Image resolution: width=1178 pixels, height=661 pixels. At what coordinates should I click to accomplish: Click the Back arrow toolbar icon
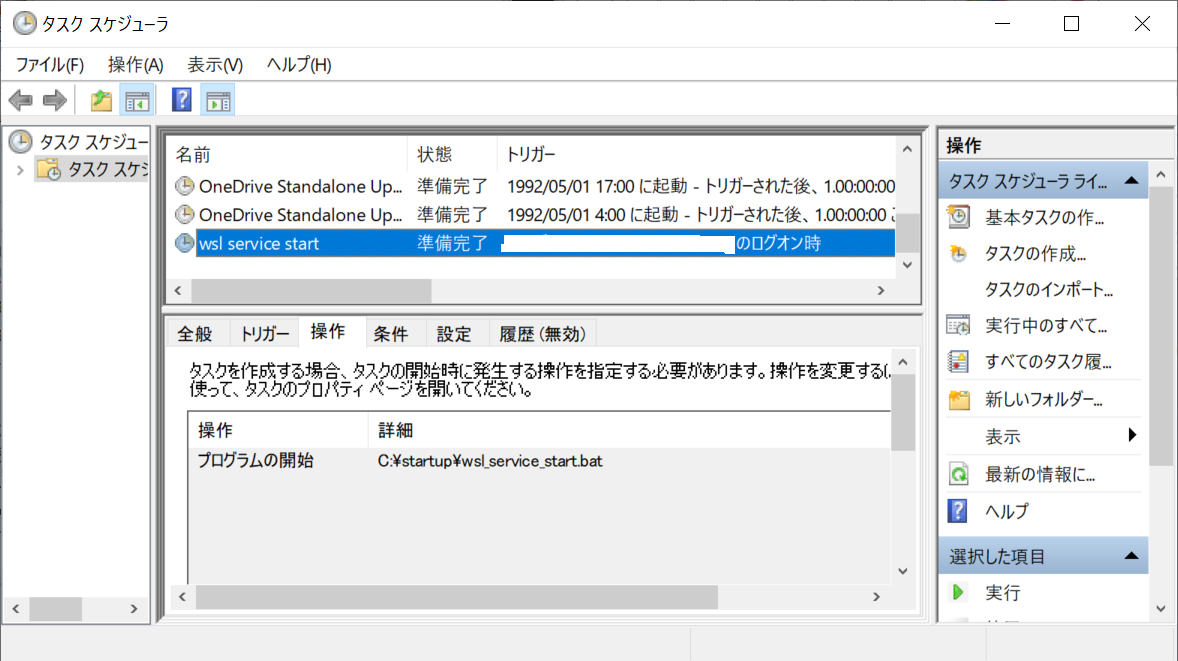coord(20,100)
